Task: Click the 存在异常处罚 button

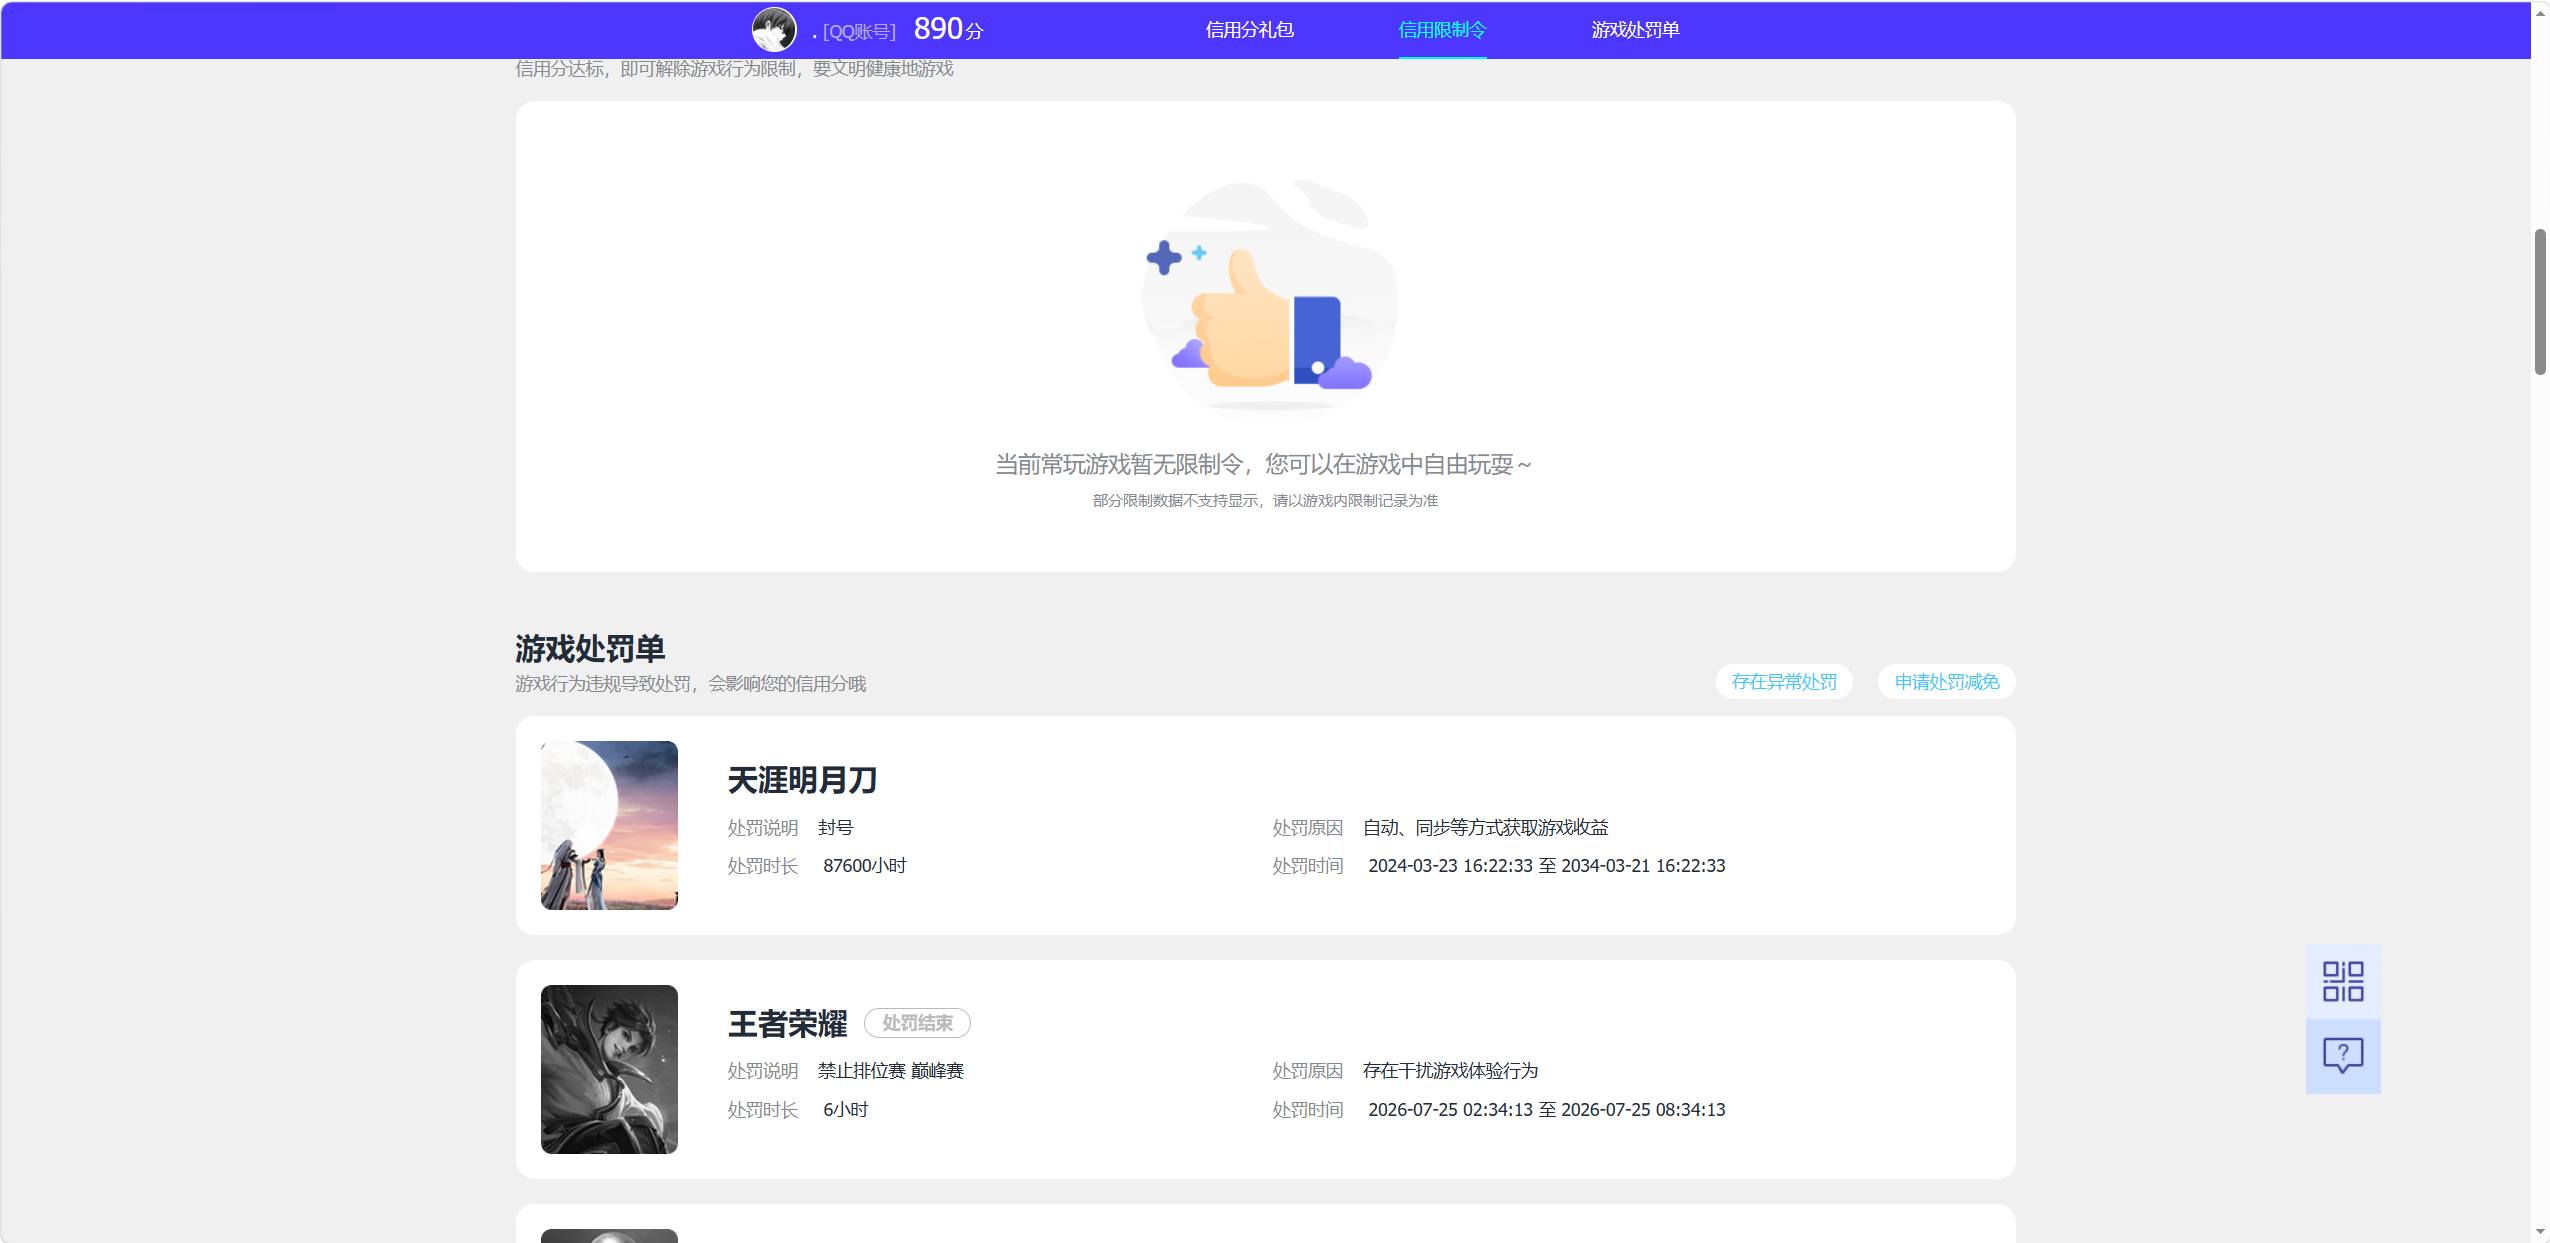Action: 1784,682
